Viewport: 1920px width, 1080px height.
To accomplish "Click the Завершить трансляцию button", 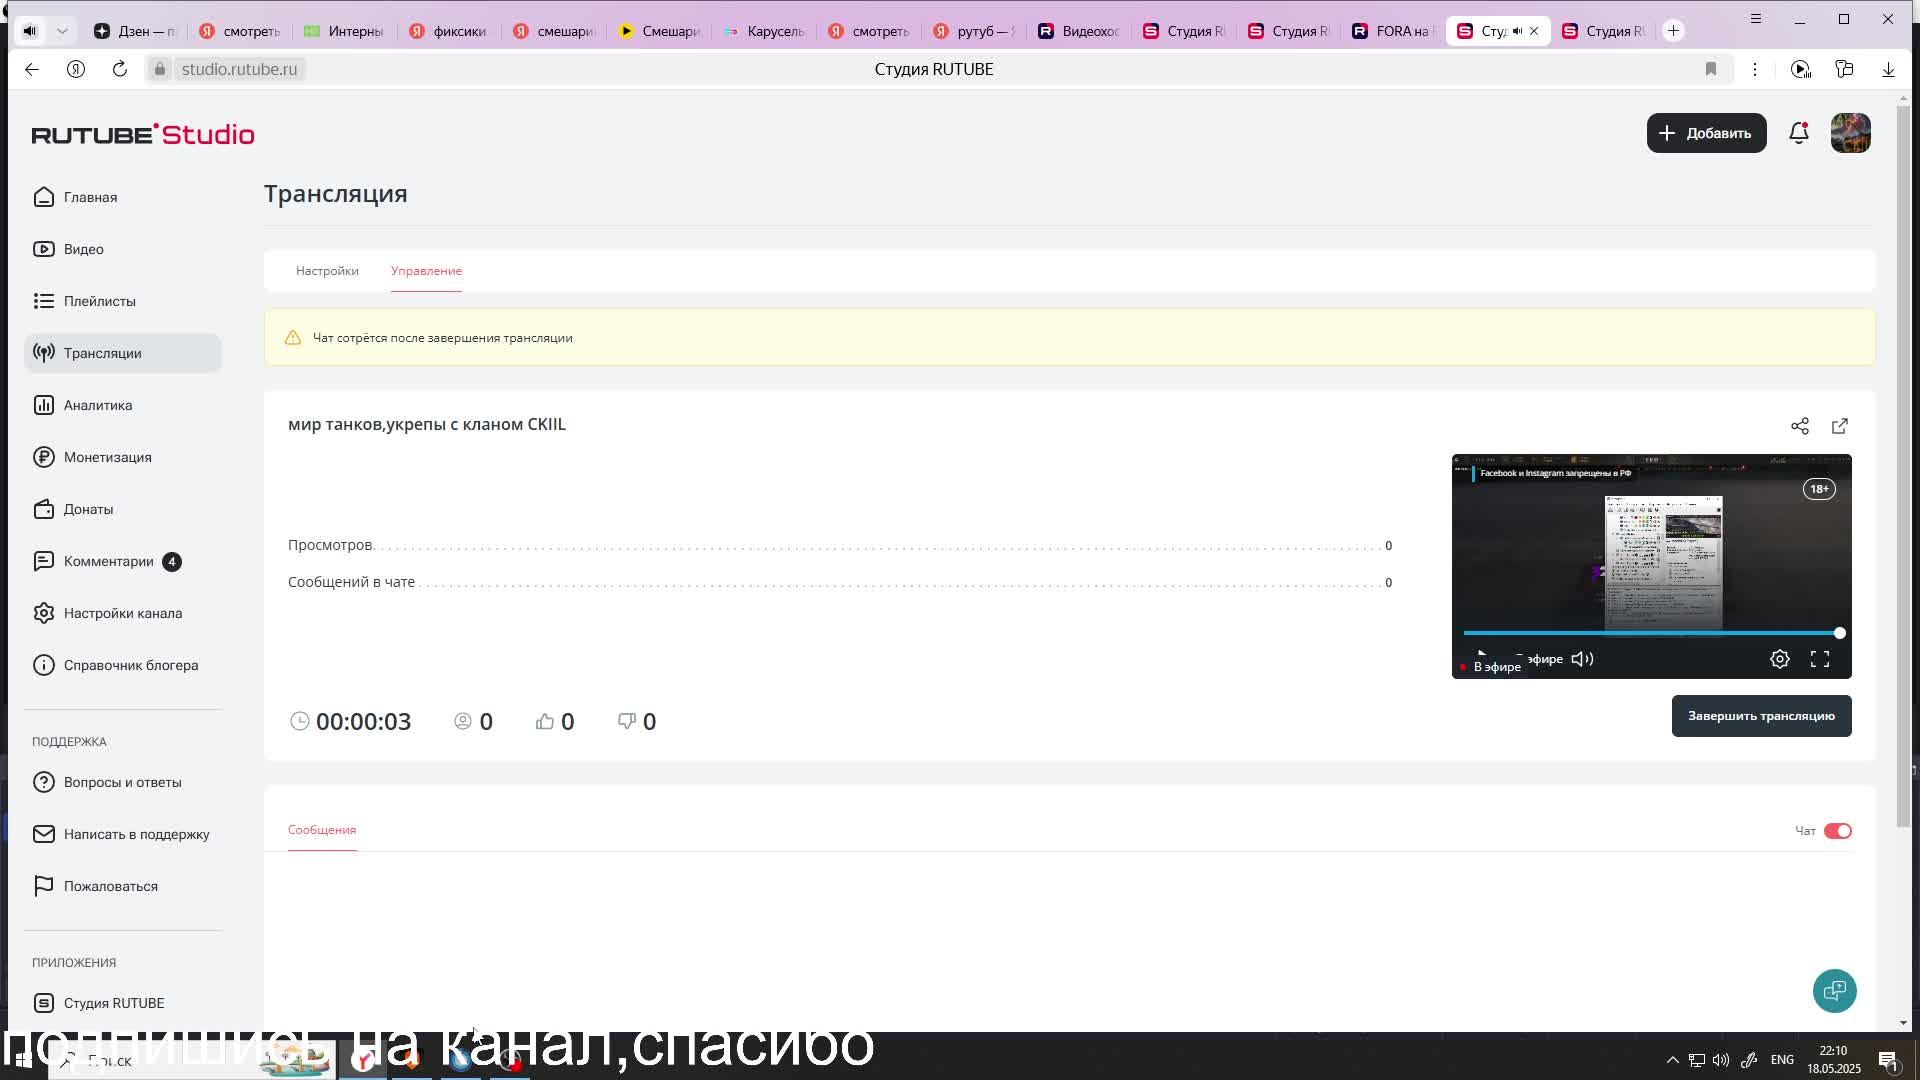I will (1760, 716).
